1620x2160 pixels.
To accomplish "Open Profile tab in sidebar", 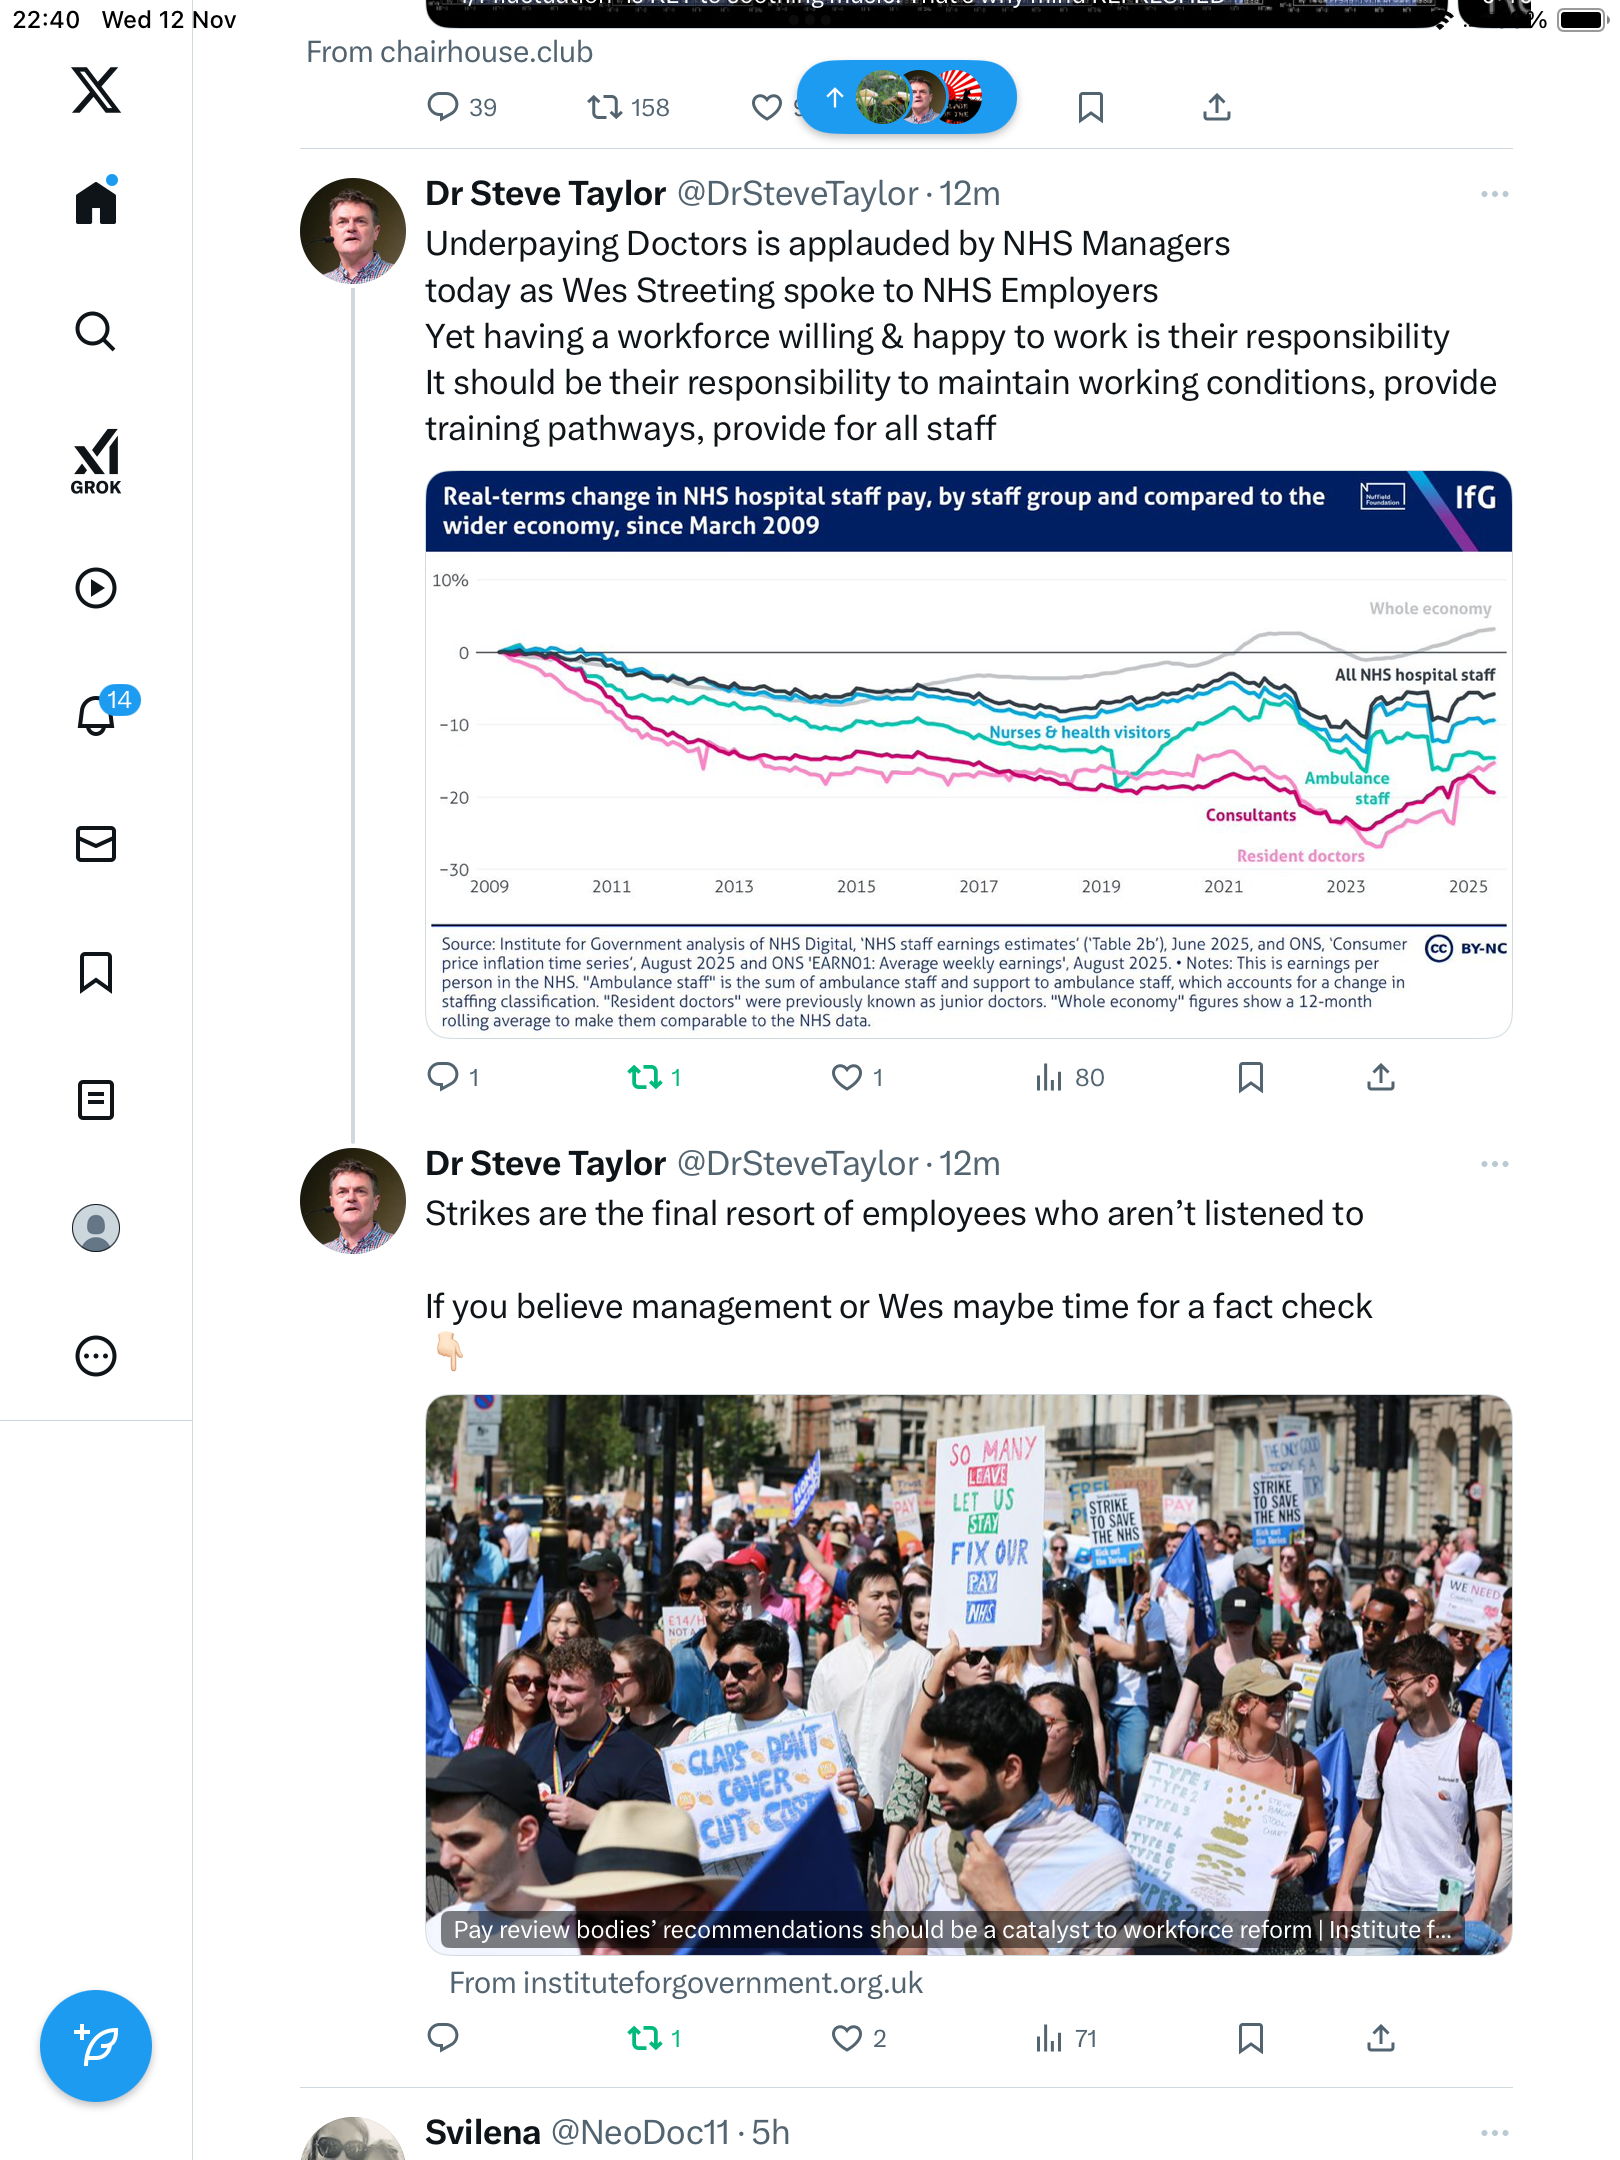I will 96,1228.
